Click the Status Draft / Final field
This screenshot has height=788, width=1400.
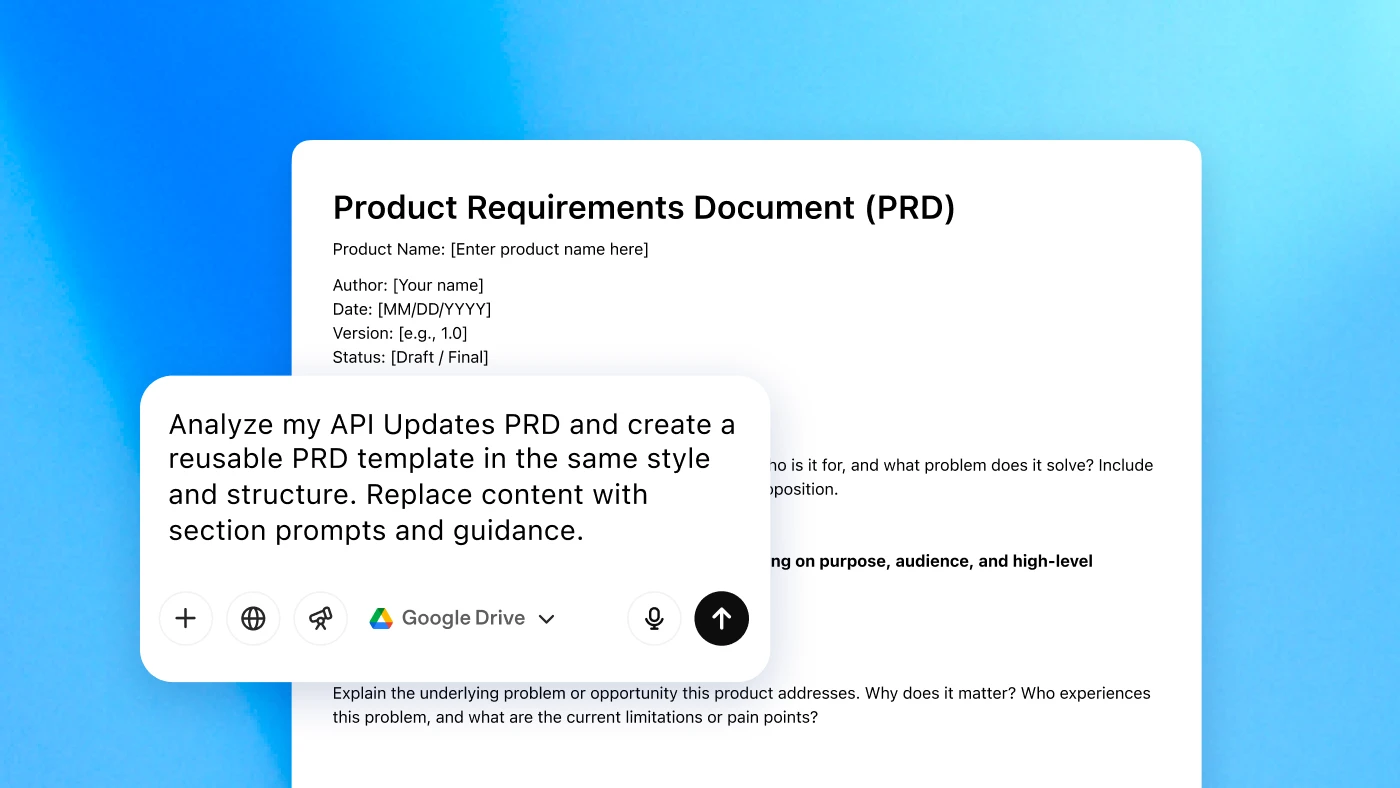click(x=410, y=357)
